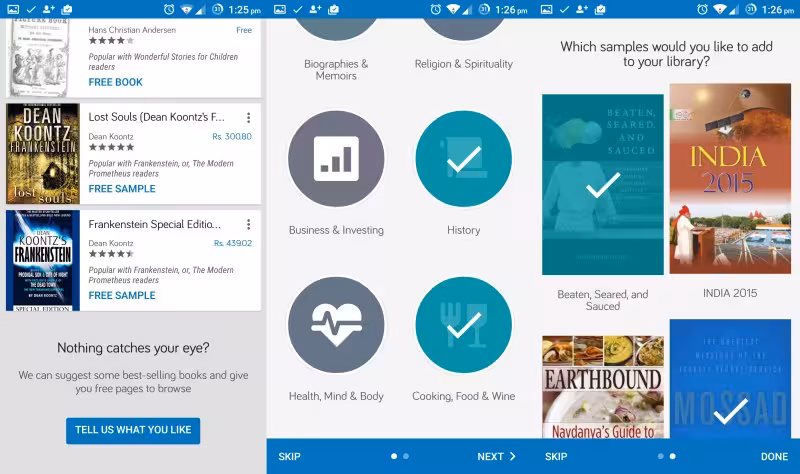Image resolution: width=800 pixels, height=474 pixels.
Task: Click Frankenstein Special Edition star rating
Action: coord(111,254)
